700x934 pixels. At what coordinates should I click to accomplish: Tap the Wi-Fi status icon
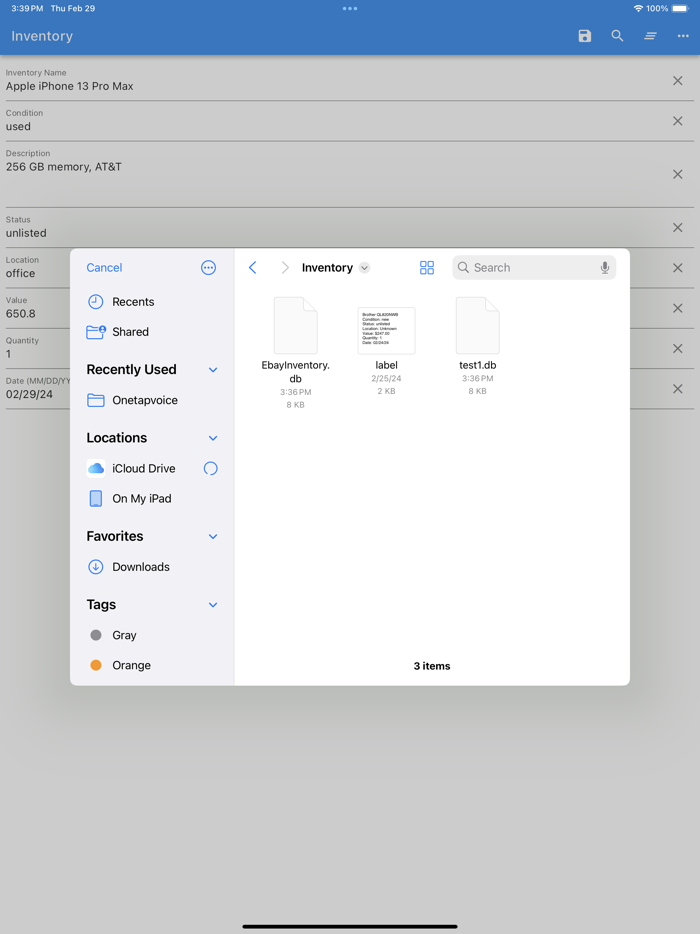(x=638, y=8)
